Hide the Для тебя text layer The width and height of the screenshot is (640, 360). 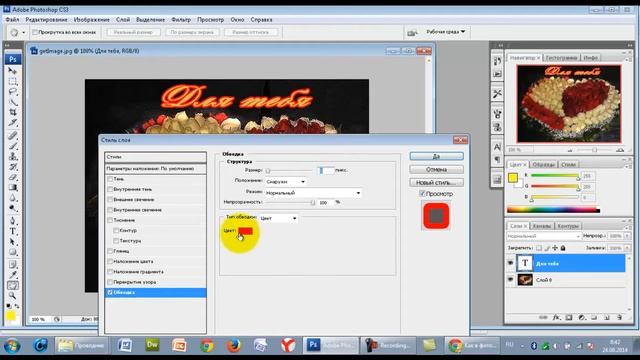tap(510, 263)
